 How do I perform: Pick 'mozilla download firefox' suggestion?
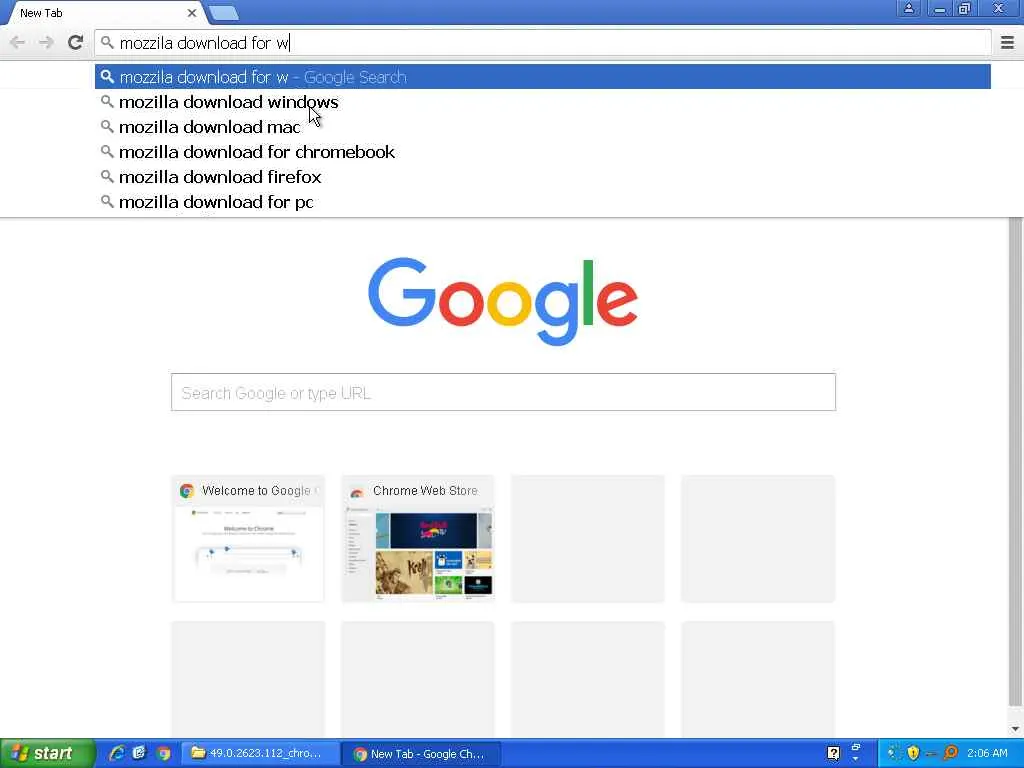coord(219,177)
